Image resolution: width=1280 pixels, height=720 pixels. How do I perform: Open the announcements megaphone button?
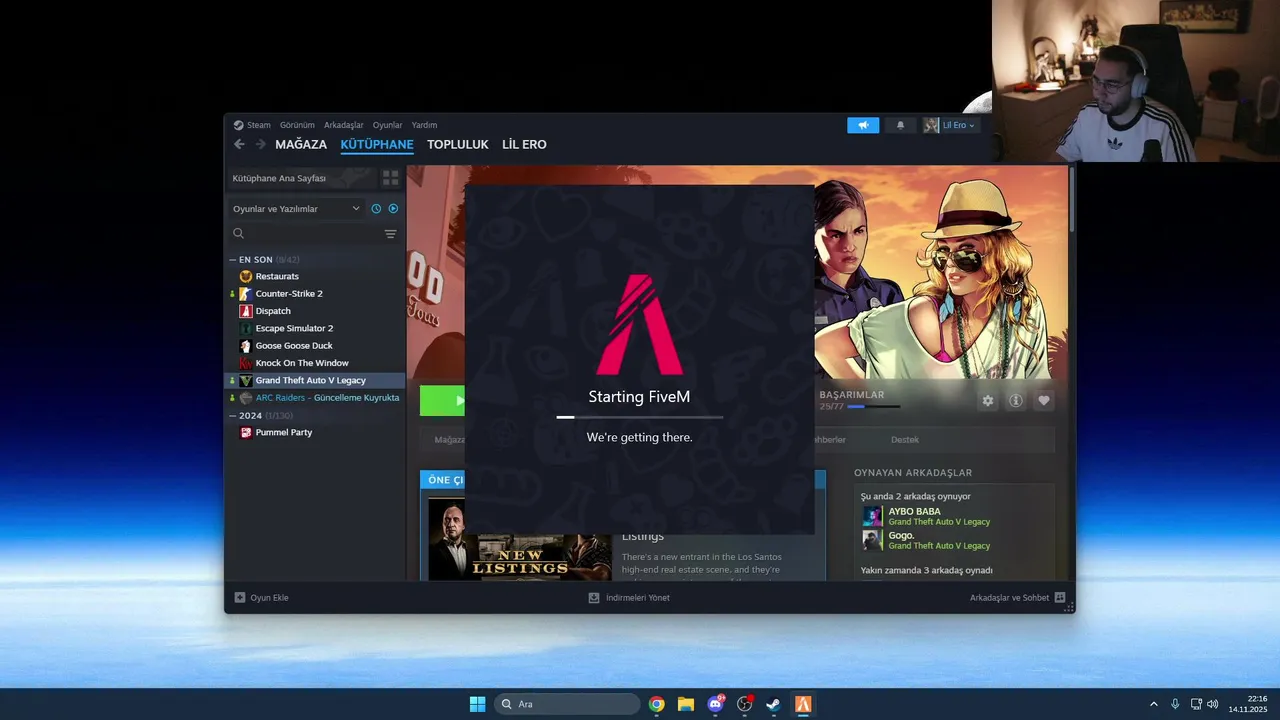(863, 125)
